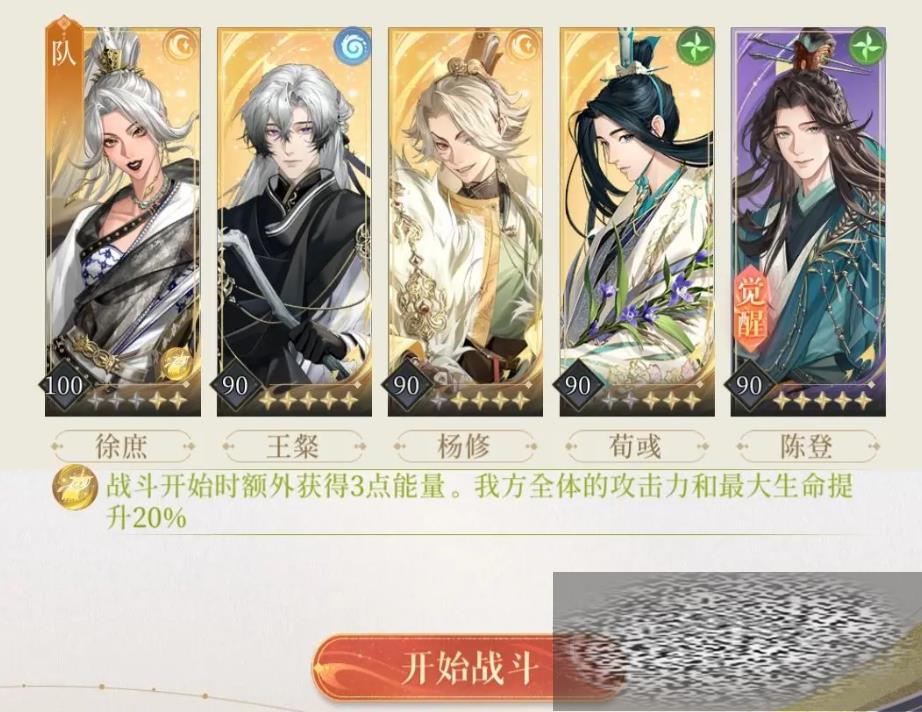Image resolution: width=922 pixels, height=712 pixels.
Task: Click the 杨修 name label
Action: pos(465,447)
